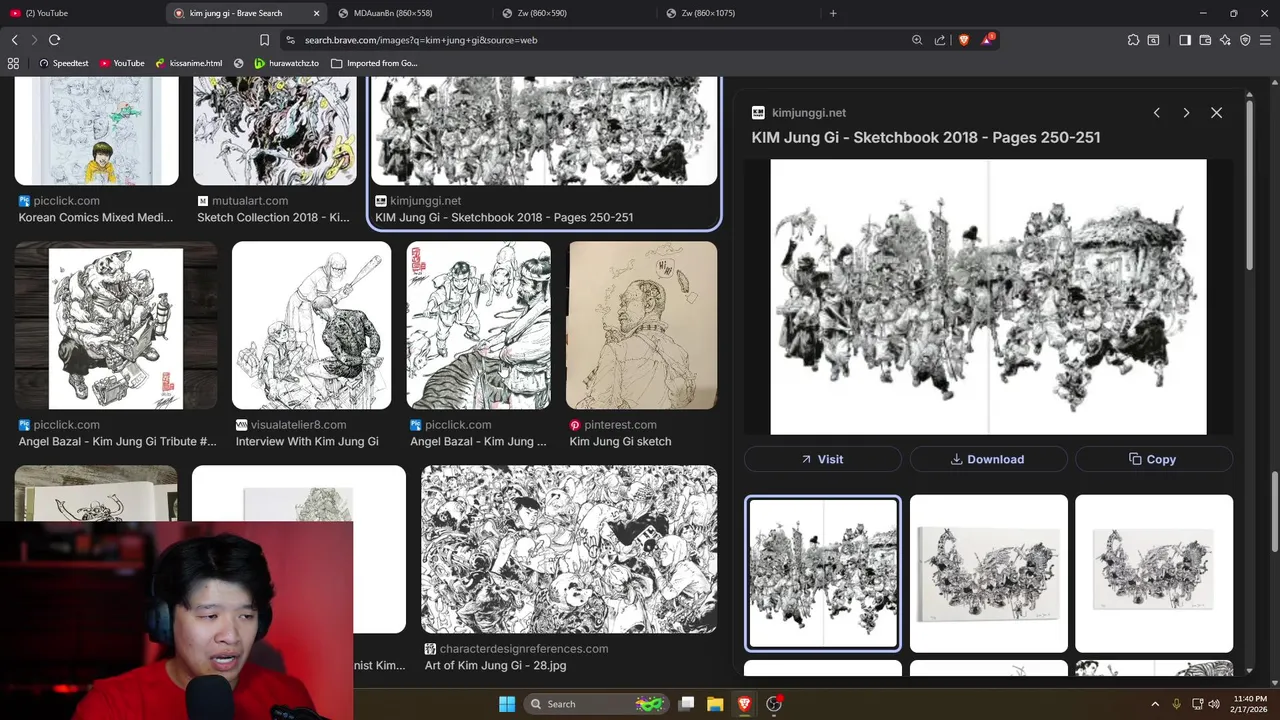Show hidden system tray icons
Image resolution: width=1280 pixels, height=720 pixels.
click(1155, 704)
